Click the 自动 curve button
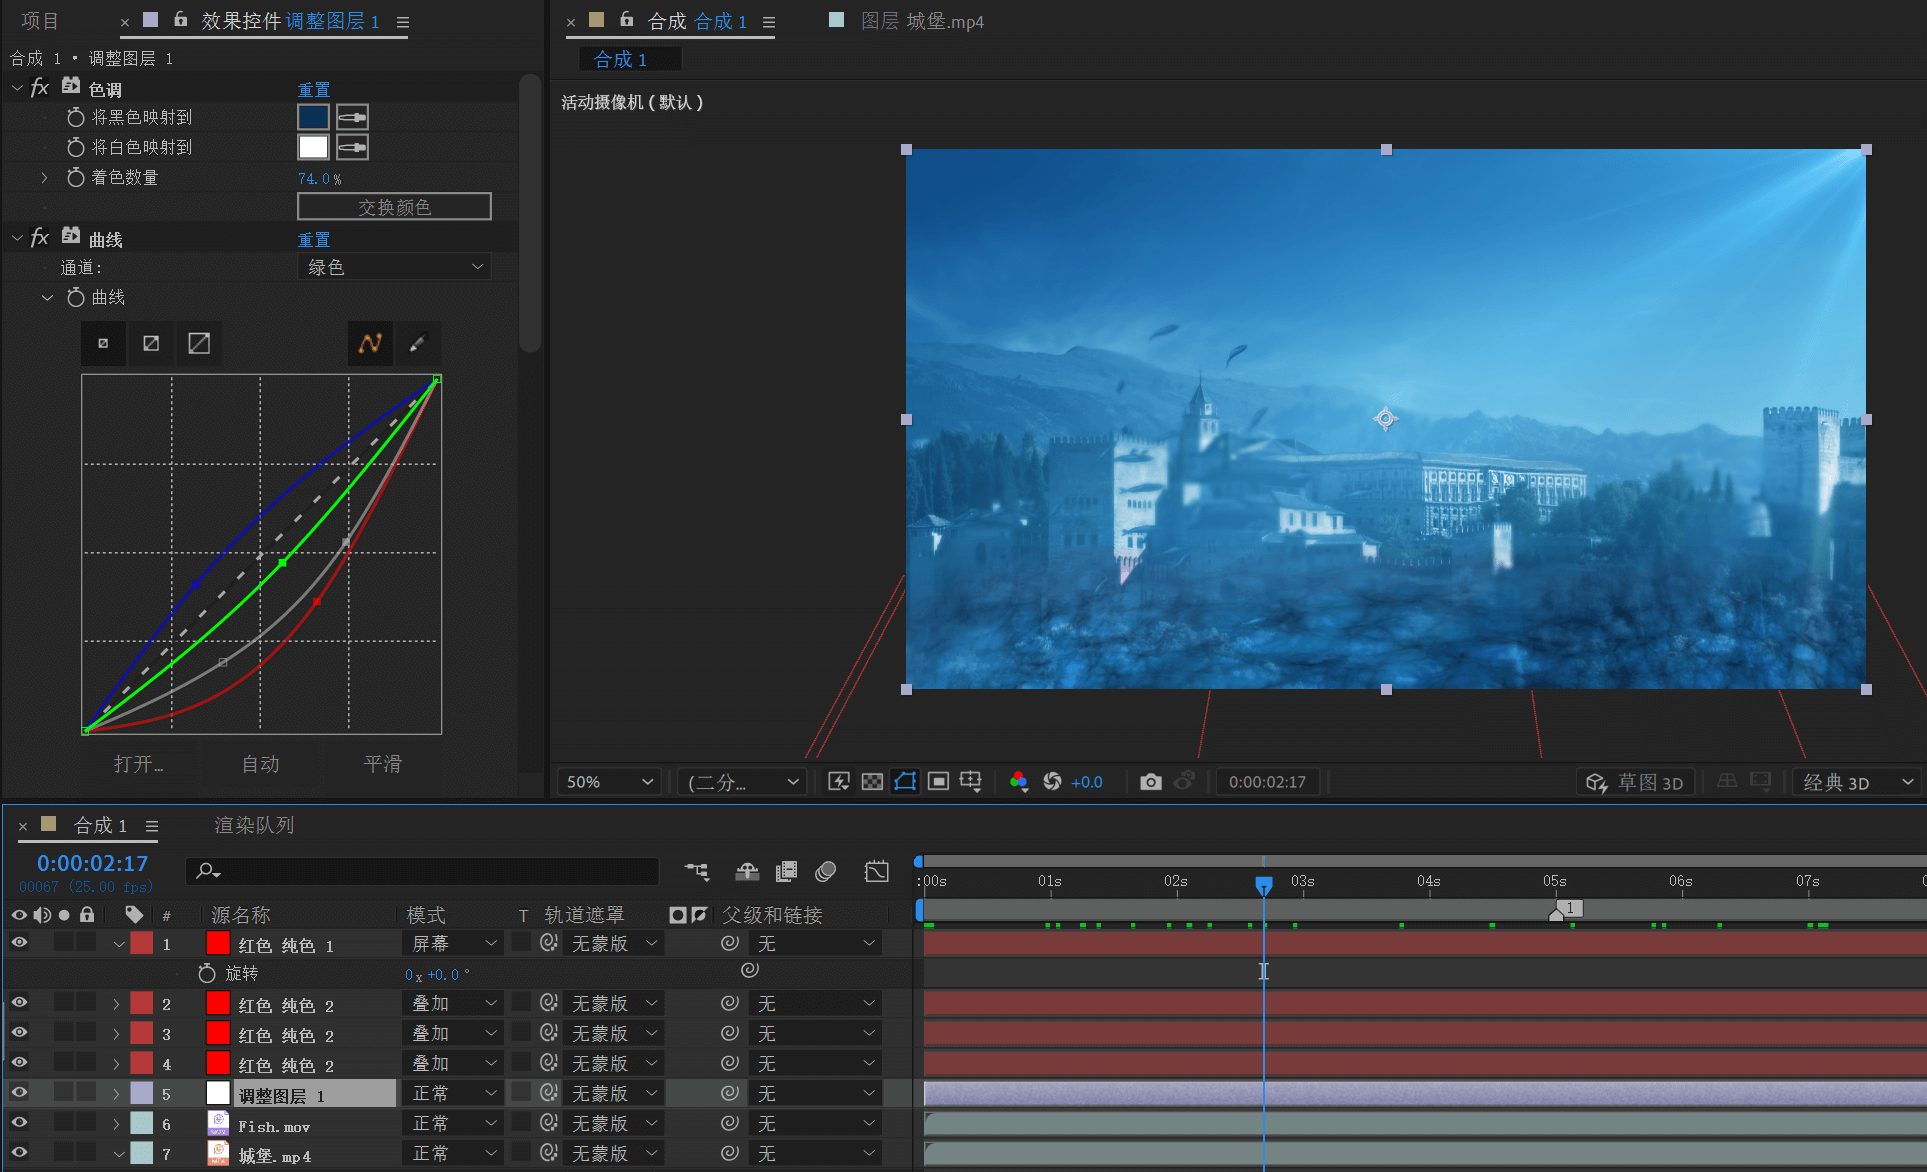 tap(261, 764)
